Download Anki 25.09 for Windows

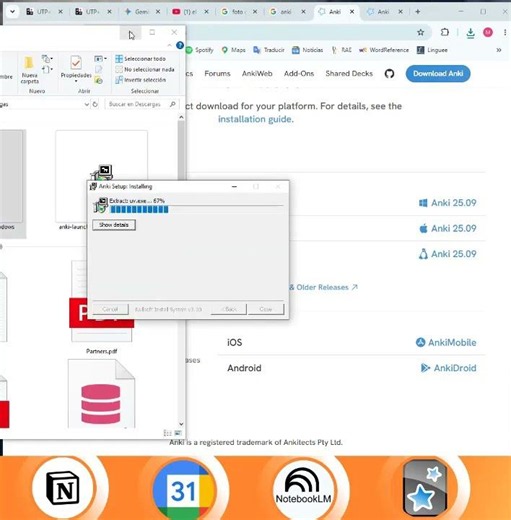447,203
